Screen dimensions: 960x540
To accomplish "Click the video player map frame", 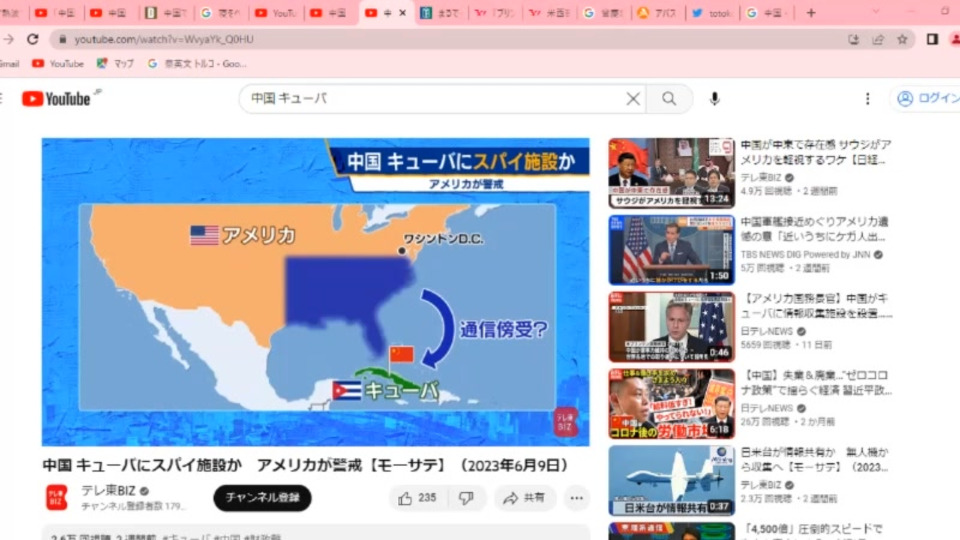I will pyautogui.click(x=315, y=292).
